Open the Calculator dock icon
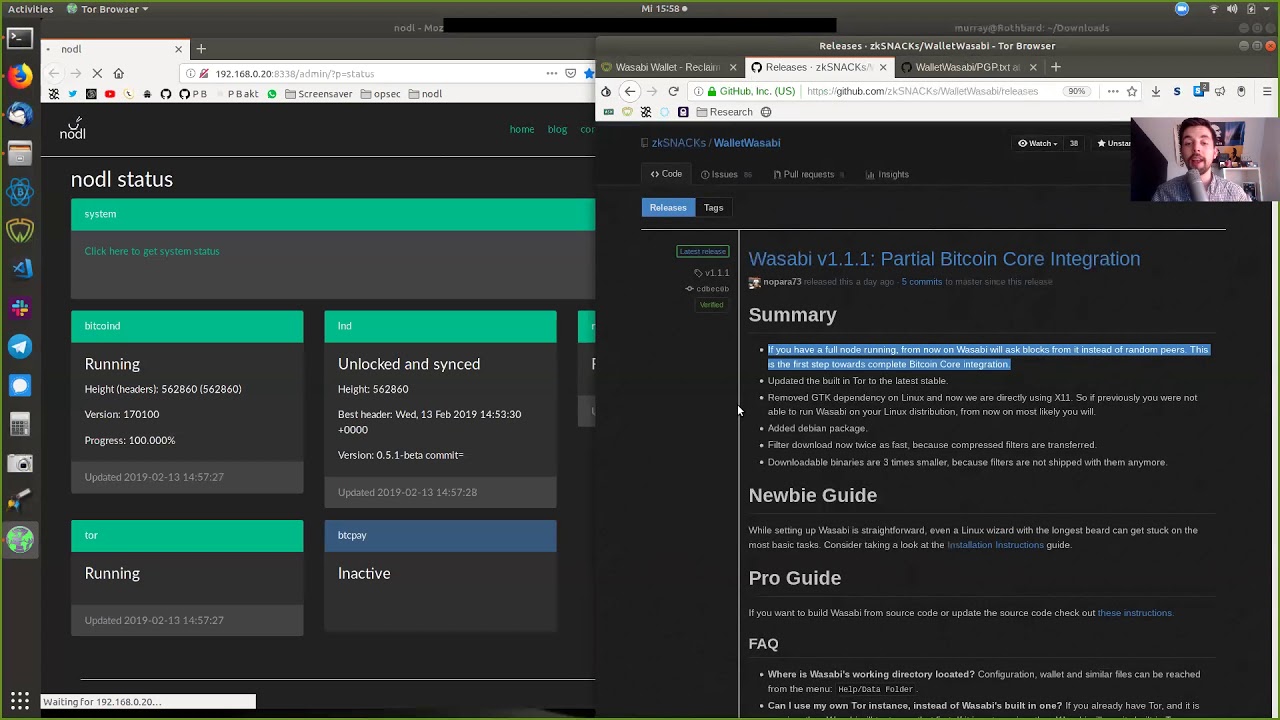 click(19, 424)
